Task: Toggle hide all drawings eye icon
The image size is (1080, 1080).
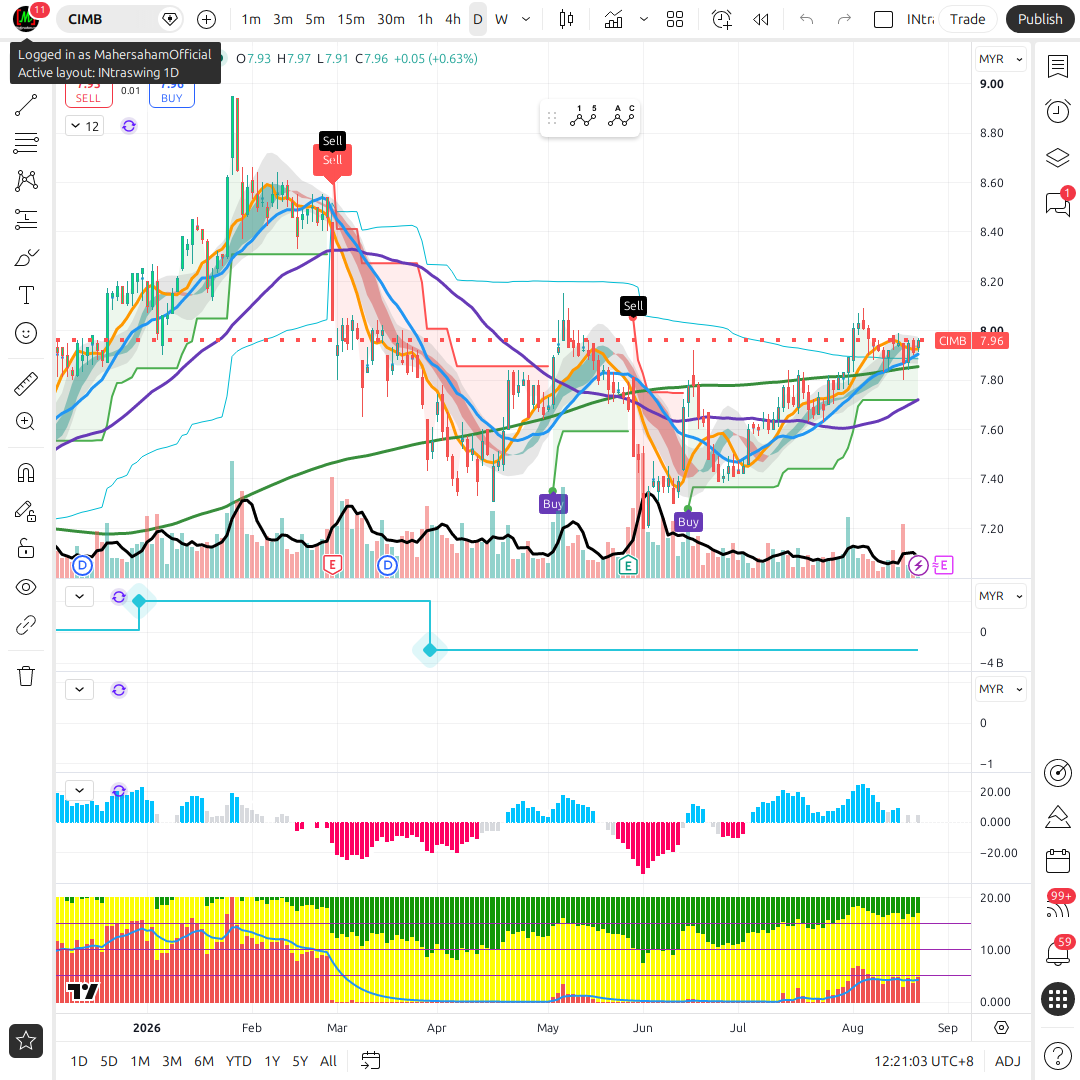Action: (x=26, y=588)
